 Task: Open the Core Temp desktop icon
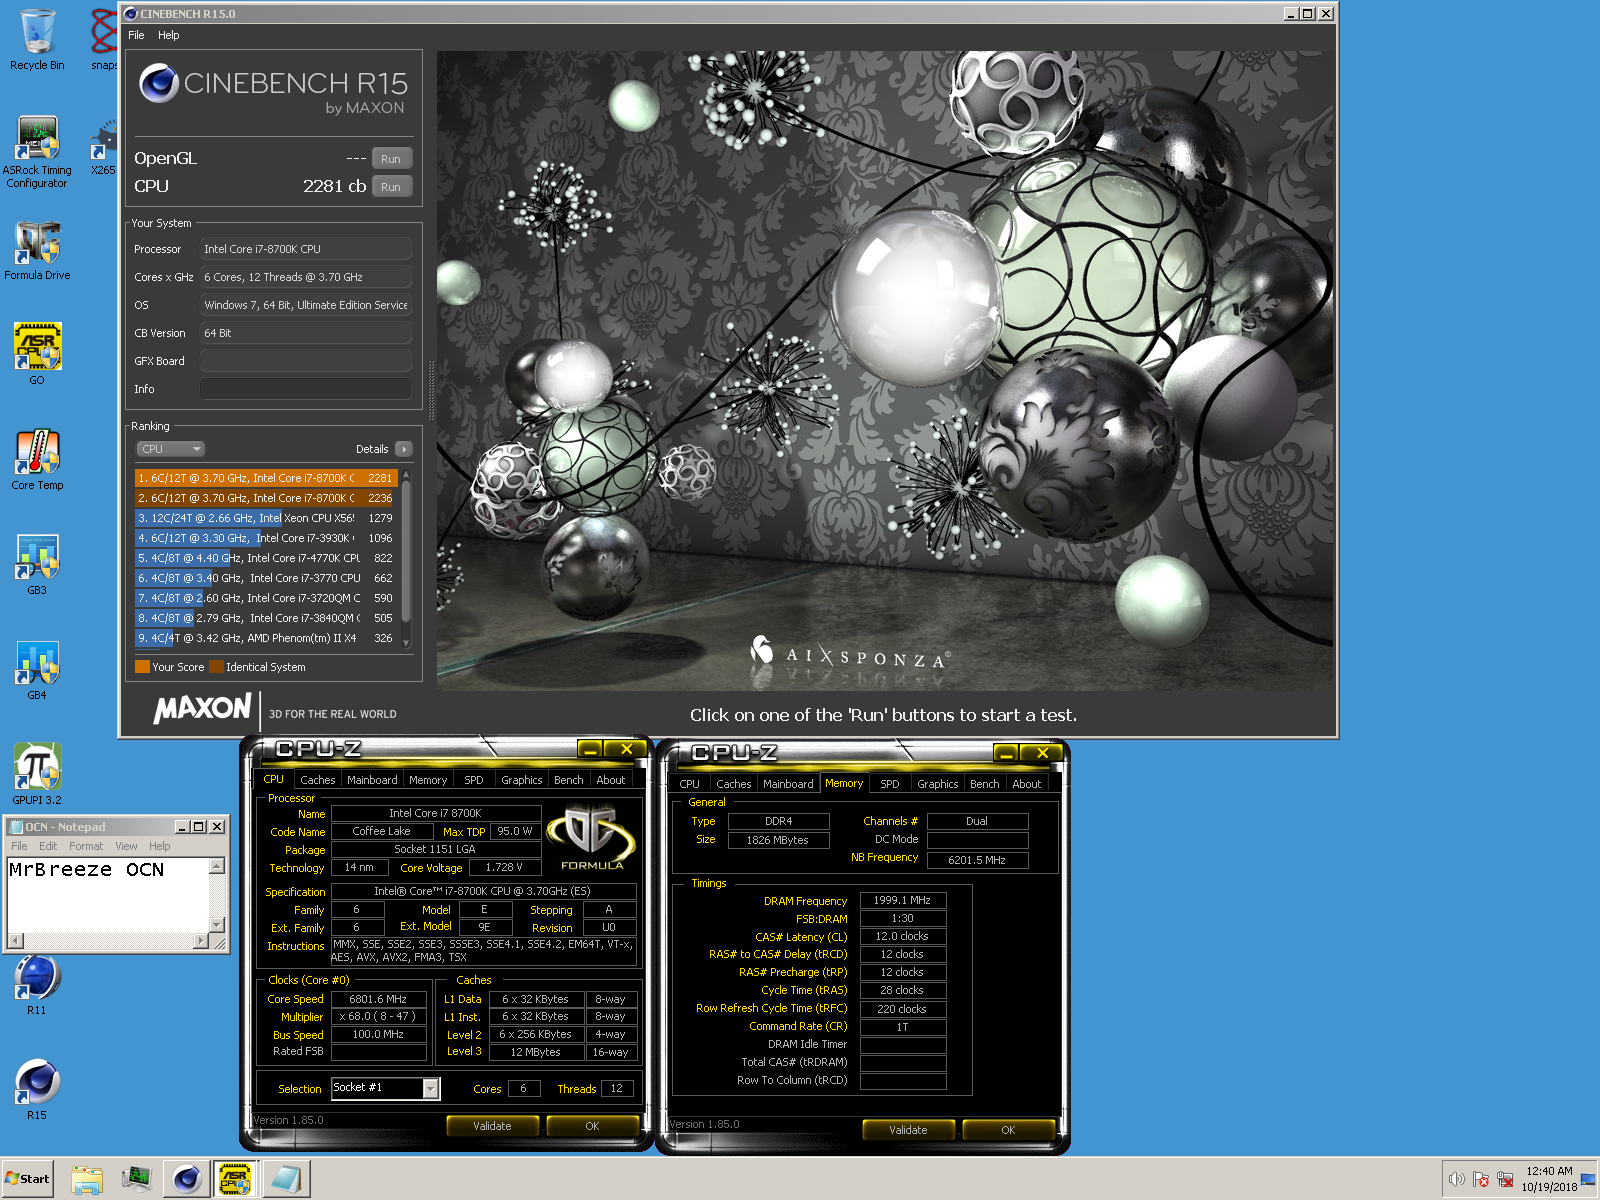coord(37,460)
